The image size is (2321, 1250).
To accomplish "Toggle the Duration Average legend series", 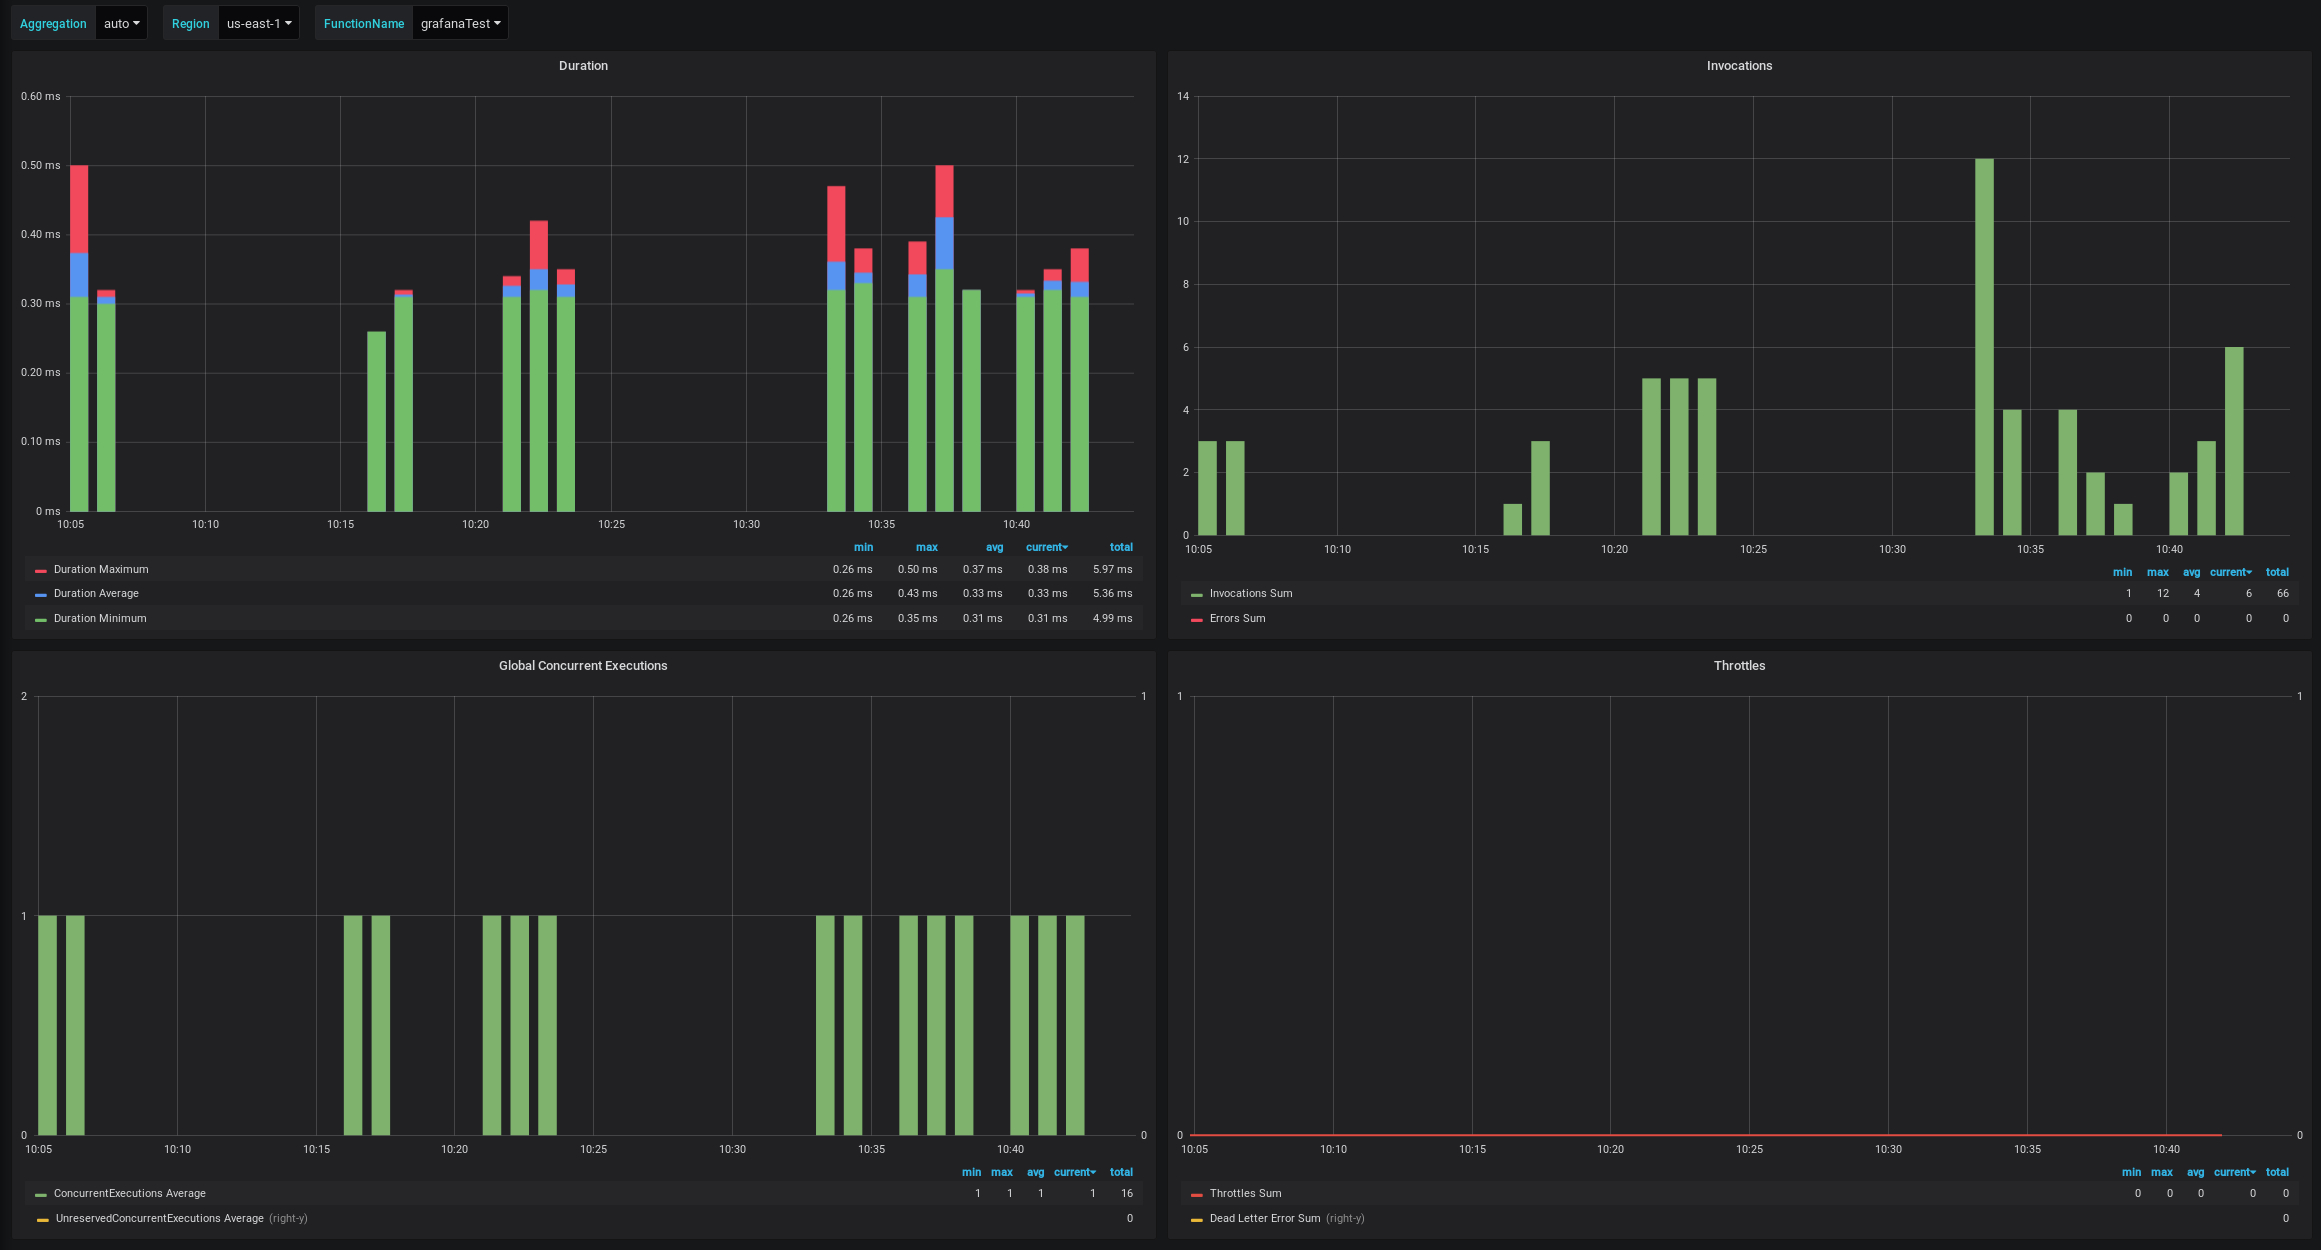I will [x=96, y=594].
